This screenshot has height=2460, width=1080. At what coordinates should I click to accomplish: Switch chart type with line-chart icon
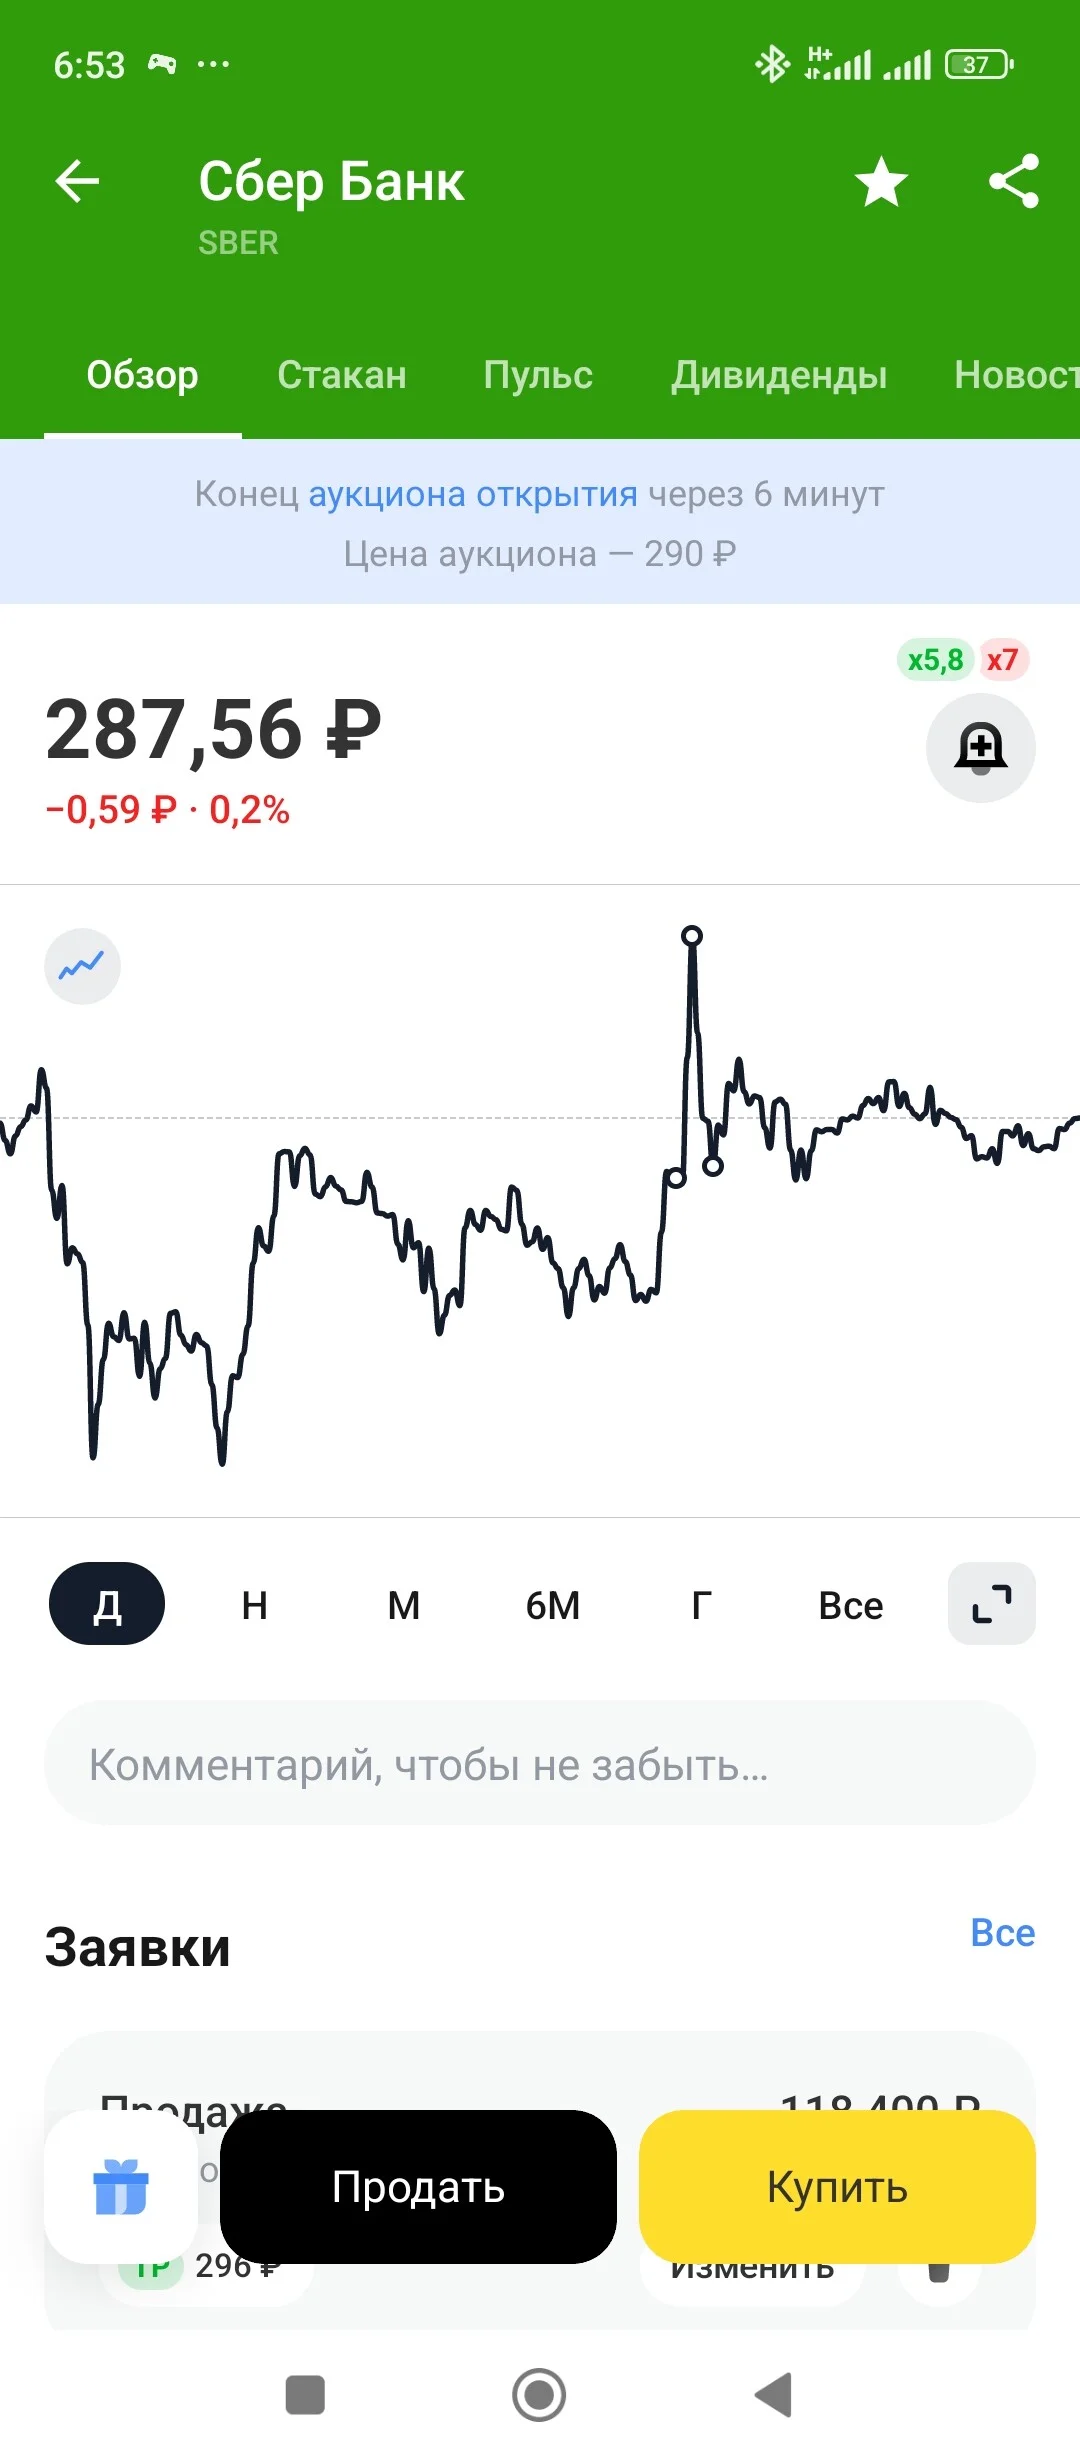tap(82, 966)
